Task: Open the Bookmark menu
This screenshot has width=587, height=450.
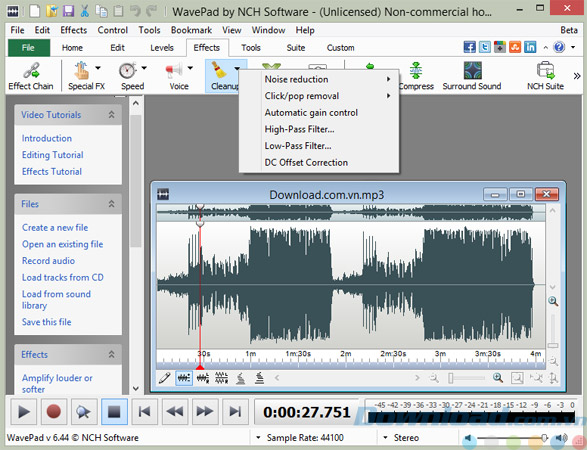Action: pyautogui.click(x=191, y=30)
